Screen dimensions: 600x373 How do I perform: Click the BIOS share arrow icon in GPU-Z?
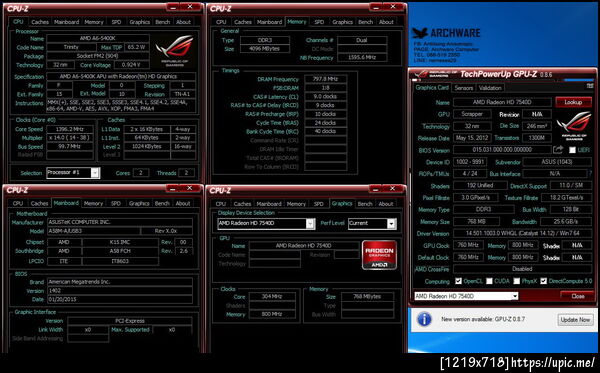click(558, 150)
